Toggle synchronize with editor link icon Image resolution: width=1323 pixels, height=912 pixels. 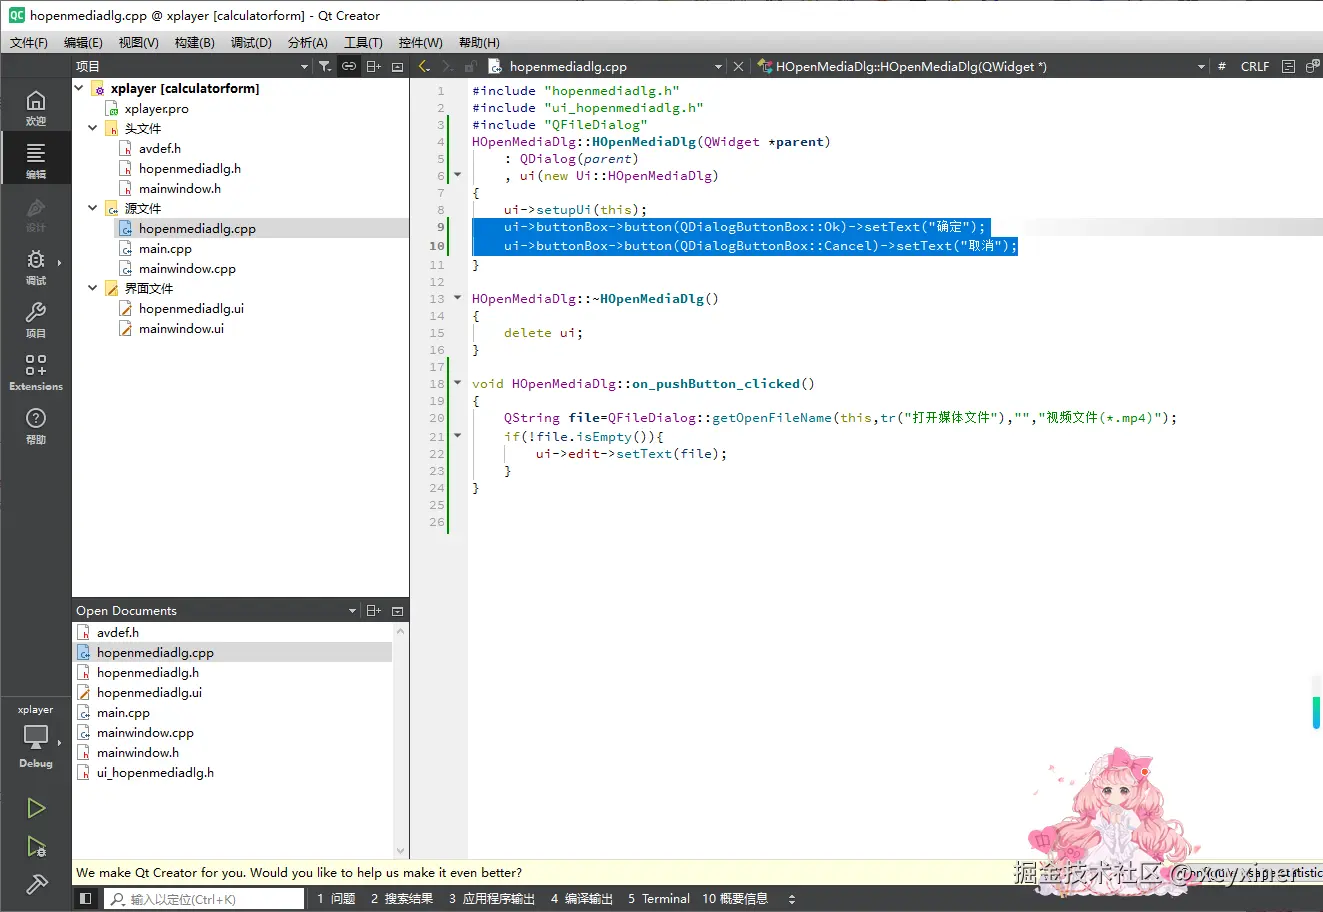point(349,66)
